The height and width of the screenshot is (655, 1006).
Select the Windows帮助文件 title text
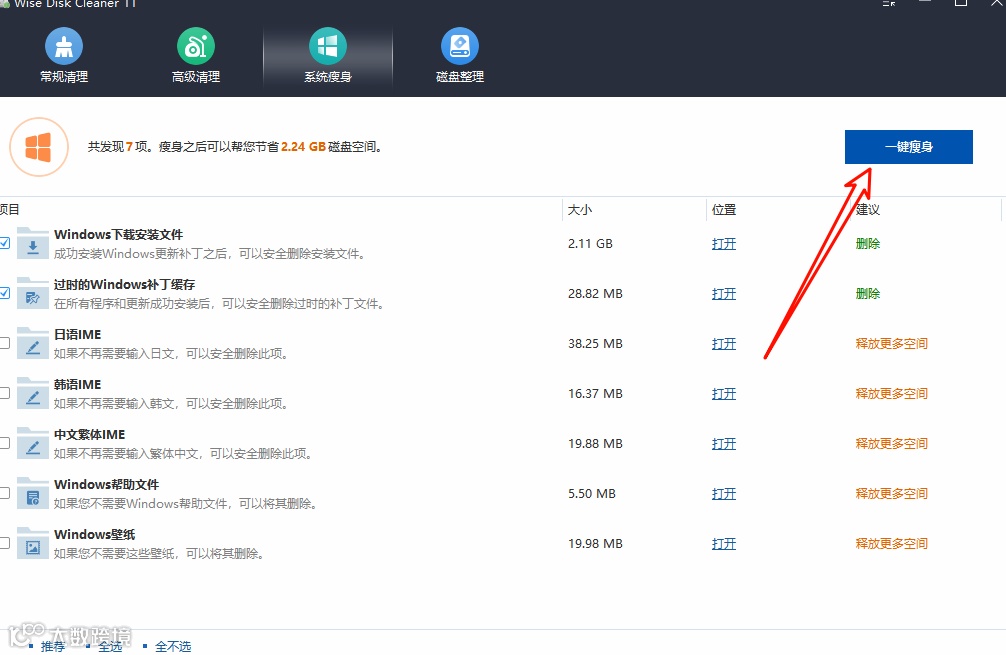click(x=107, y=485)
